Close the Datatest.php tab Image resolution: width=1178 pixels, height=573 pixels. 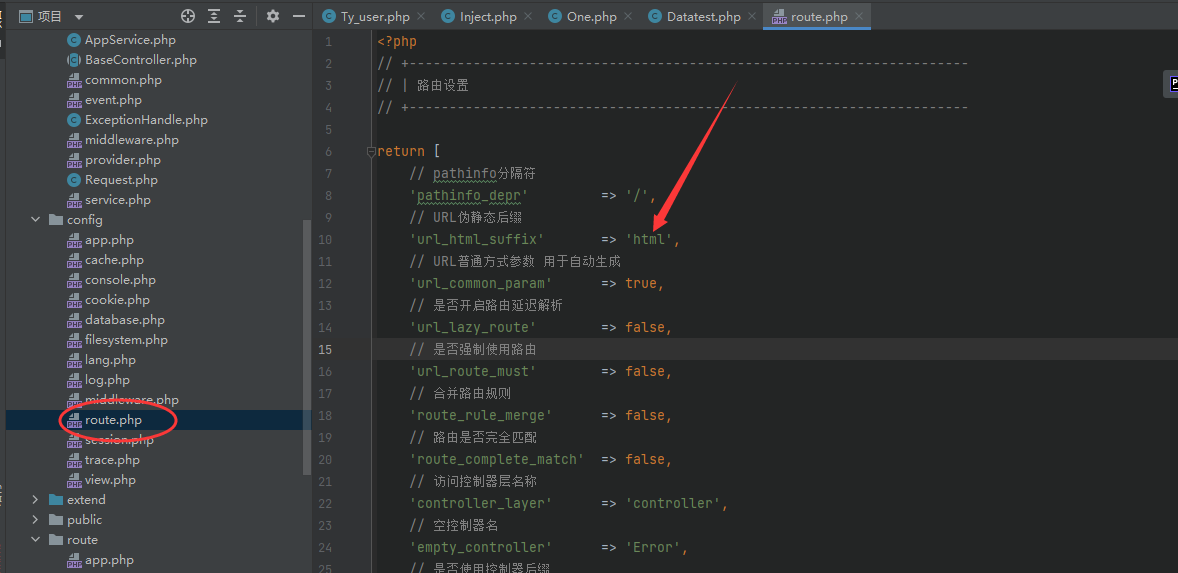coord(752,17)
